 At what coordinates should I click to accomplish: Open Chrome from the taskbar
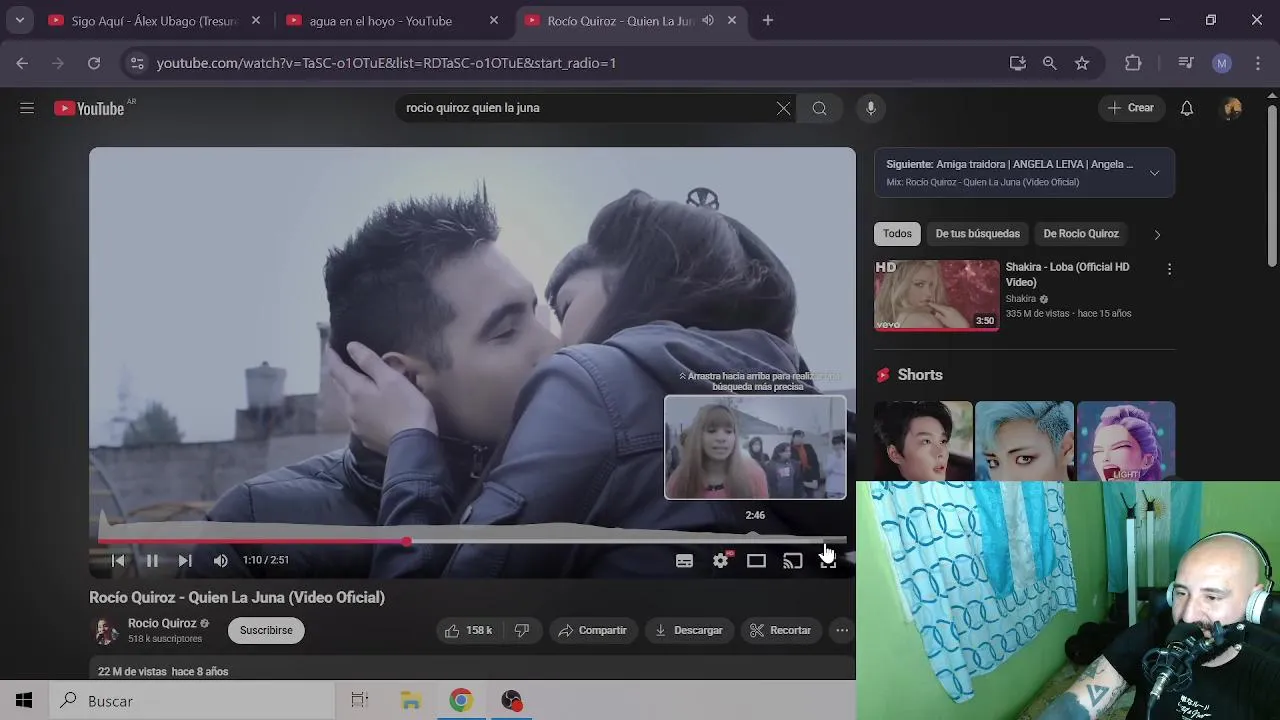click(x=461, y=701)
